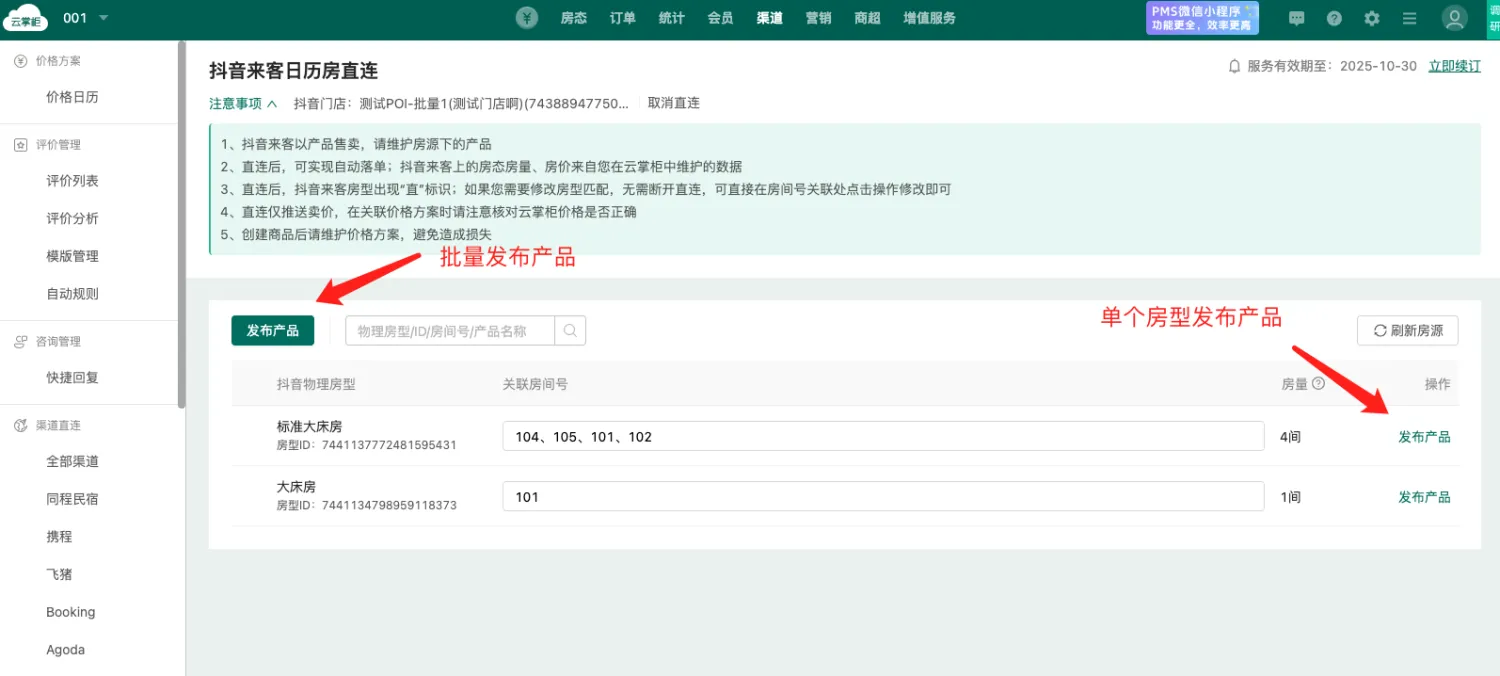This screenshot has width=1500, height=676.
Task: Select 全部渠道 in the sidebar
Action: (72, 462)
